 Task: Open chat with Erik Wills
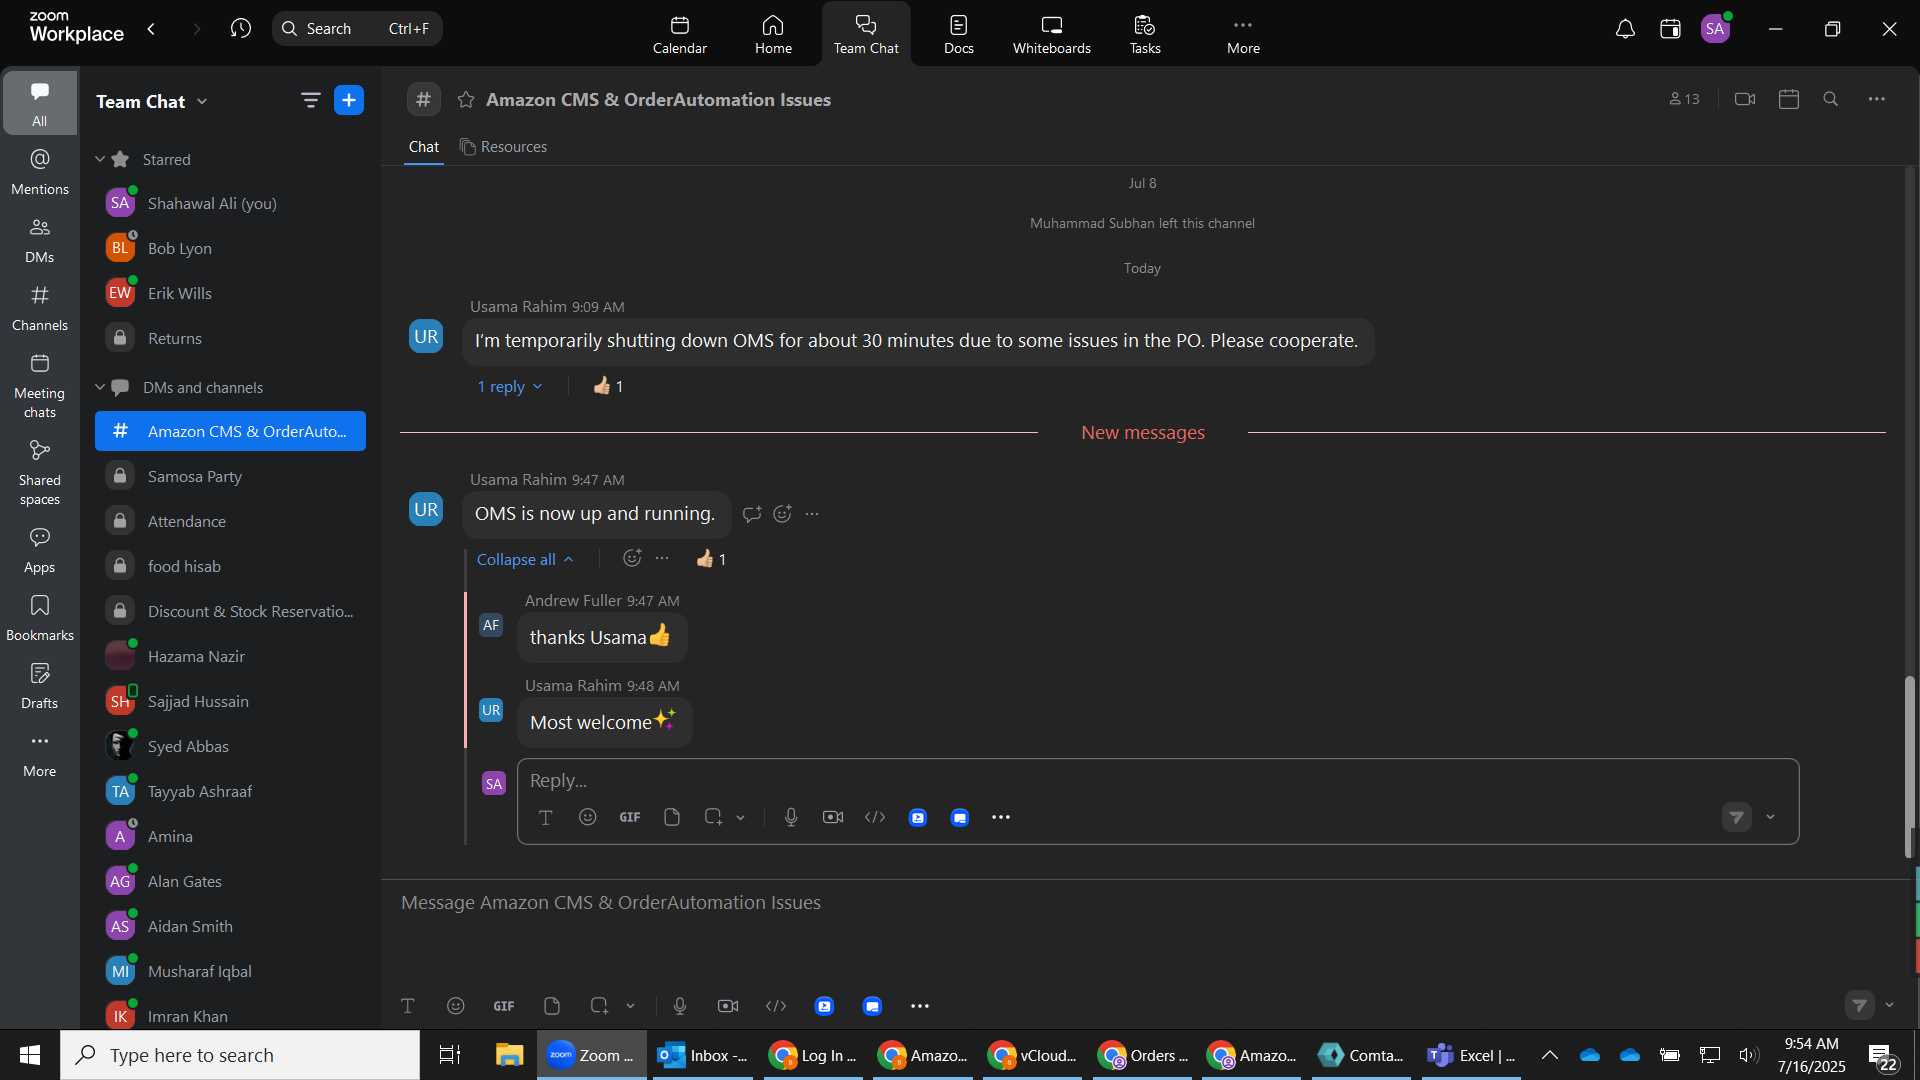pyautogui.click(x=230, y=293)
